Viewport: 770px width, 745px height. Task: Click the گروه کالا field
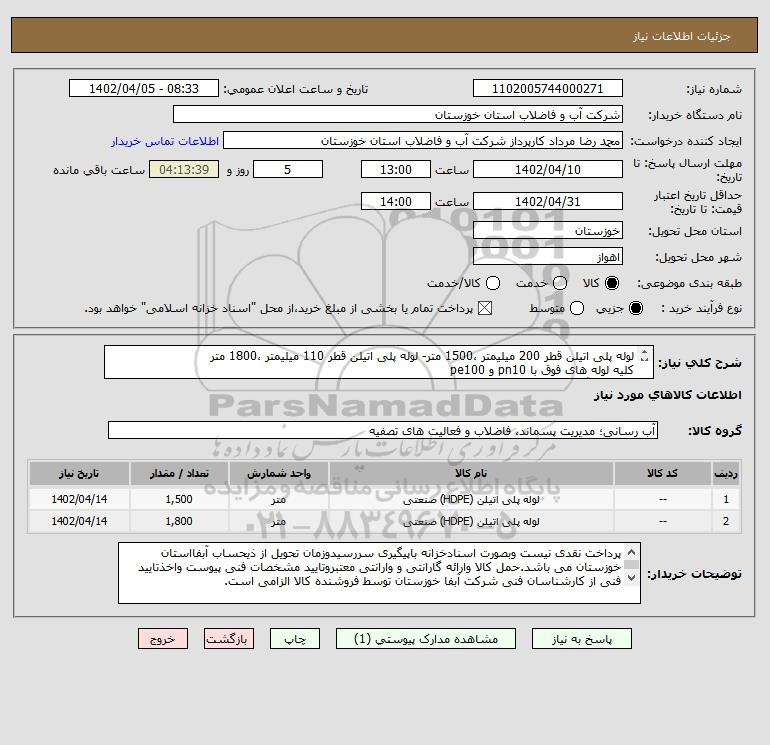(x=383, y=431)
